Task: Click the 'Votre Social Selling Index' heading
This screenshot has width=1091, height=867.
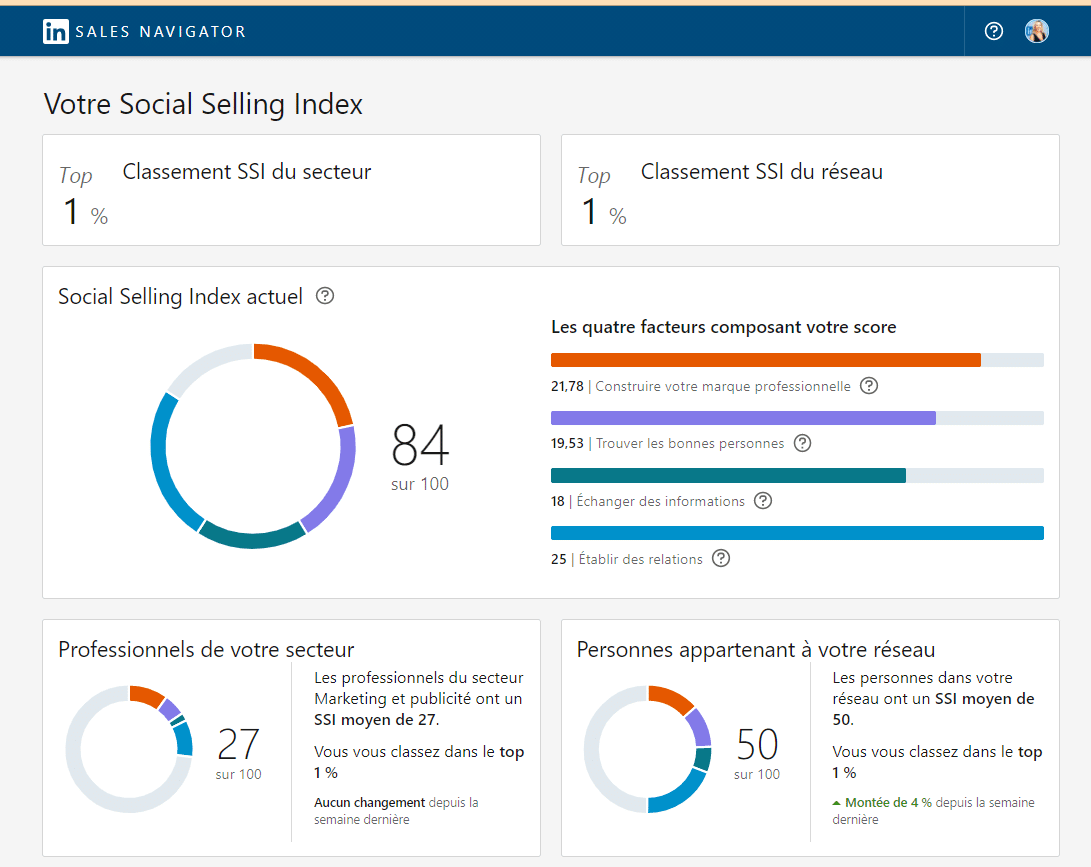Action: point(203,104)
